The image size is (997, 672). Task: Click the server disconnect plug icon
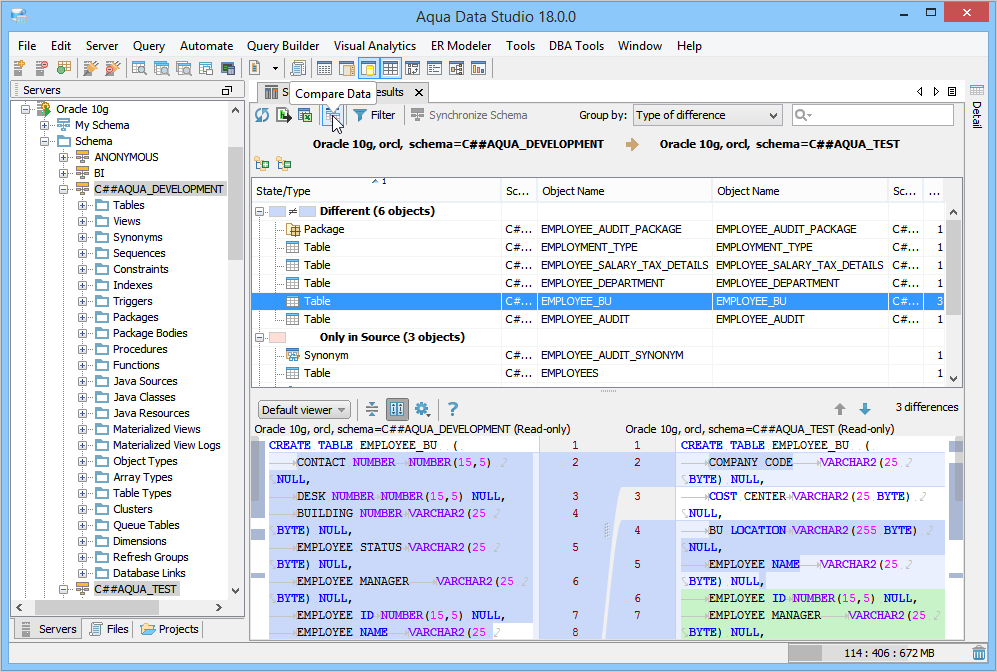click(113, 67)
